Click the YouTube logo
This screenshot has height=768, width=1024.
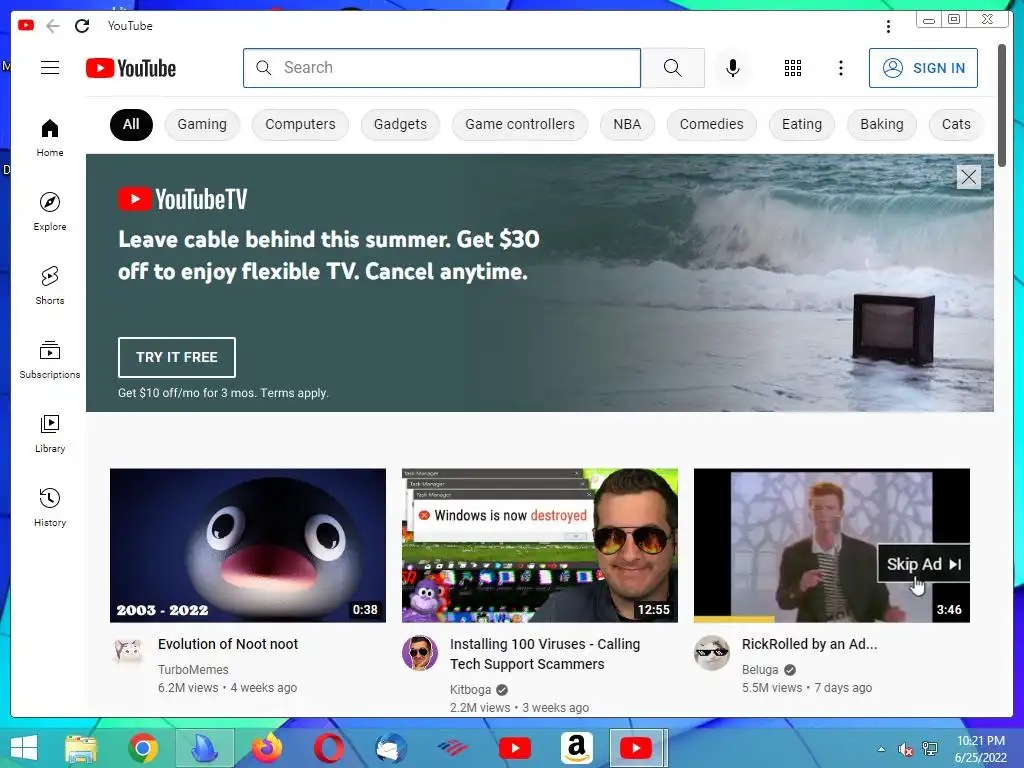pyautogui.click(x=131, y=68)
